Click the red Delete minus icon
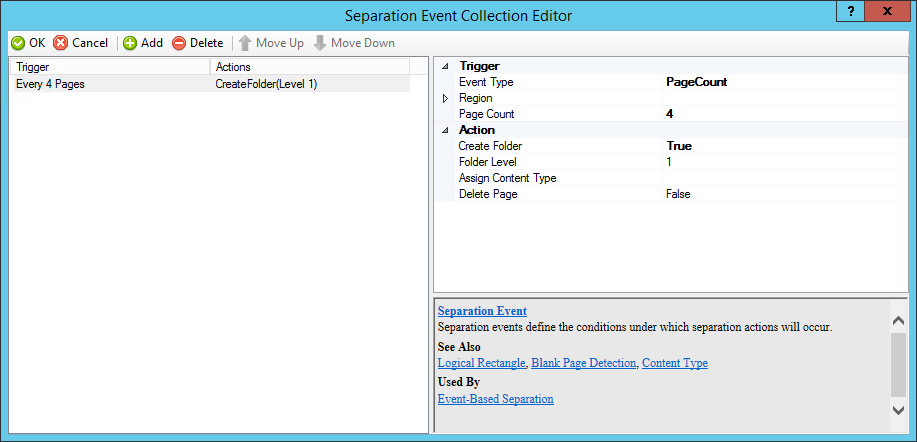 179,43
